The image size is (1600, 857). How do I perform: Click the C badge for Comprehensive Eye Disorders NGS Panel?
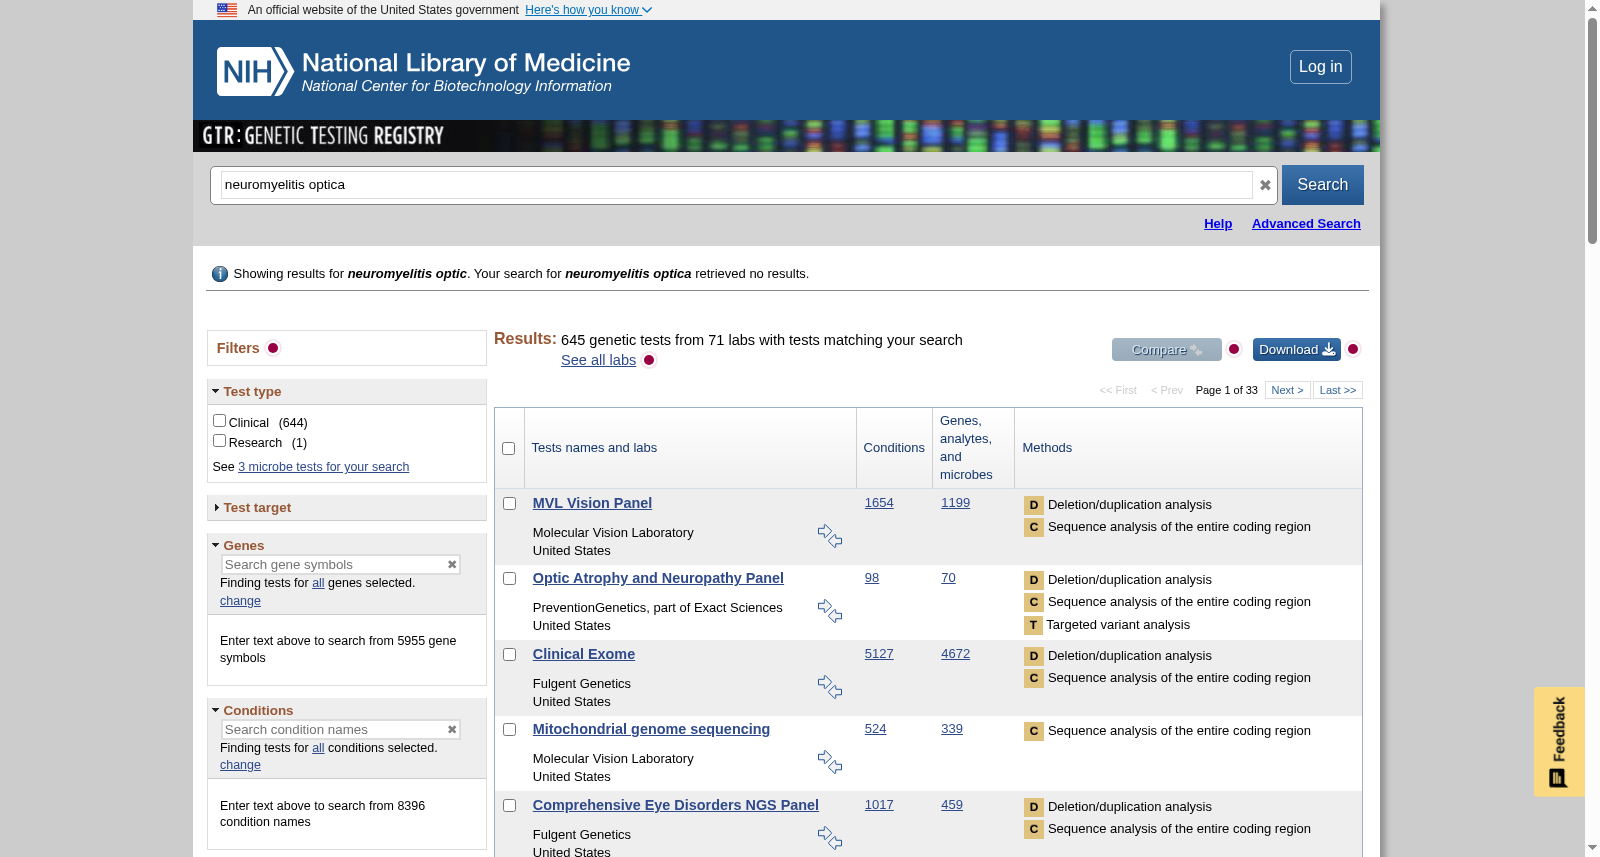pyautogui.click(x=1034, y=829)
